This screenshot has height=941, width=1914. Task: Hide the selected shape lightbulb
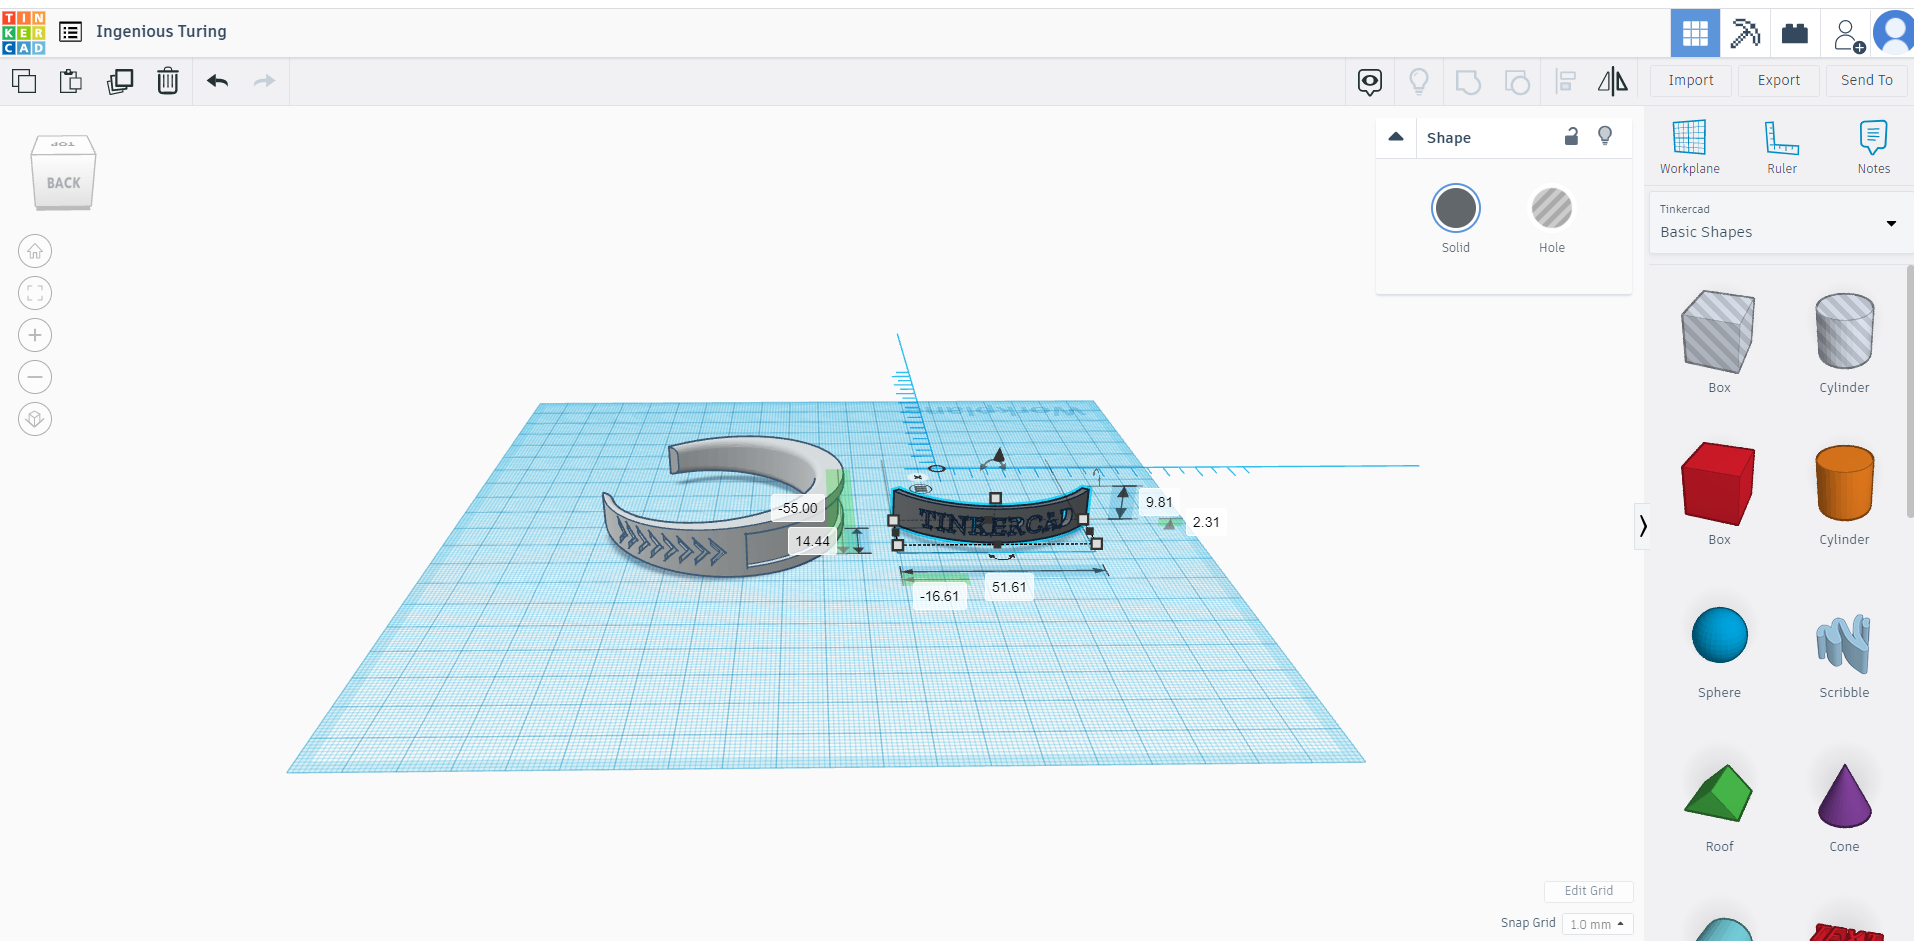1605,136
